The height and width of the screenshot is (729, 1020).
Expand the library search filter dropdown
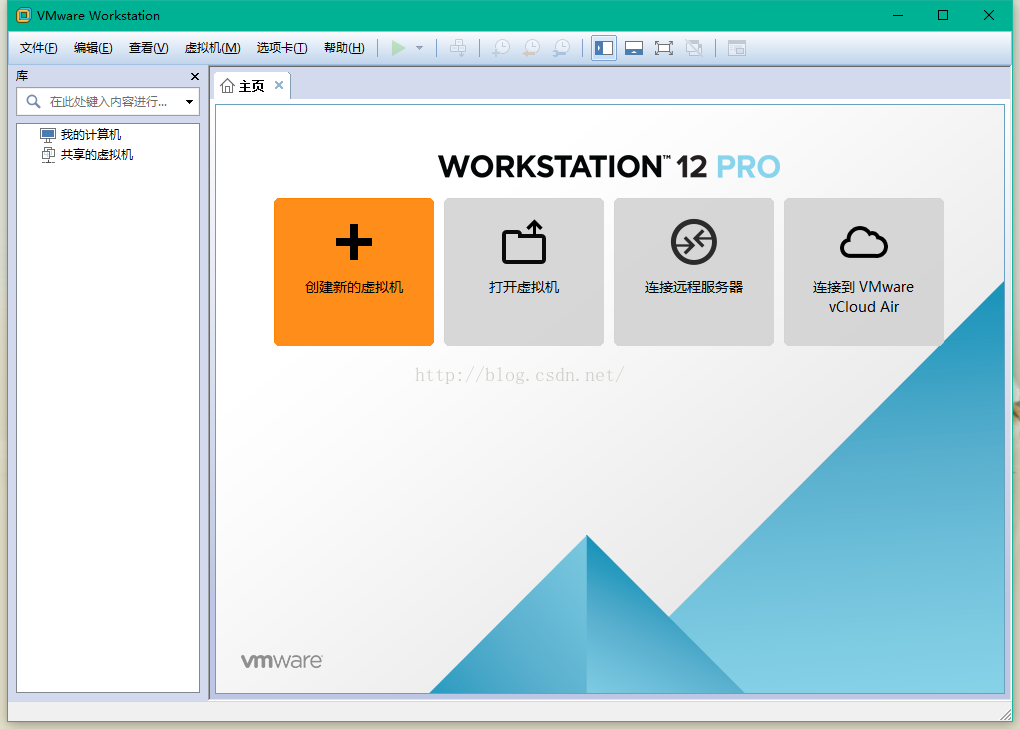click(189, 102)
